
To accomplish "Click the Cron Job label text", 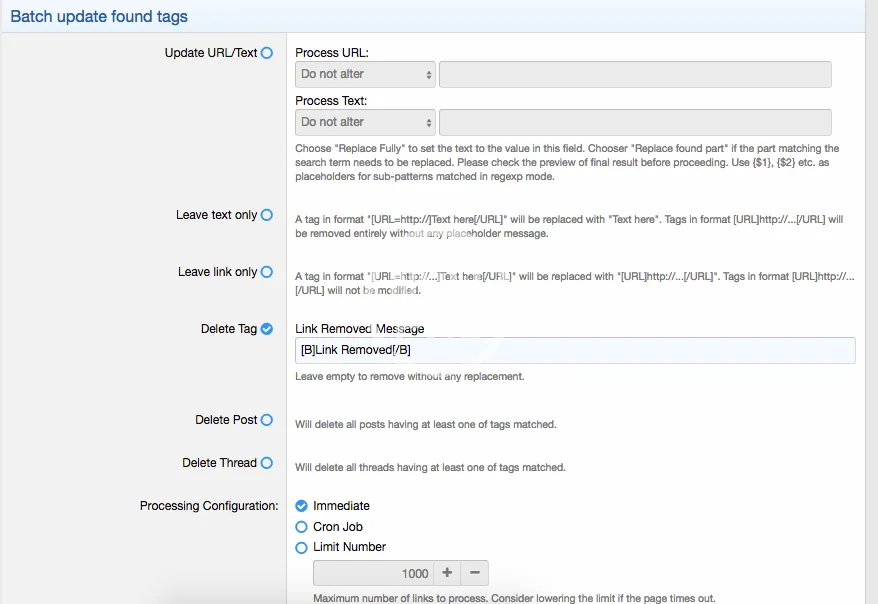I will click(338, 527).
